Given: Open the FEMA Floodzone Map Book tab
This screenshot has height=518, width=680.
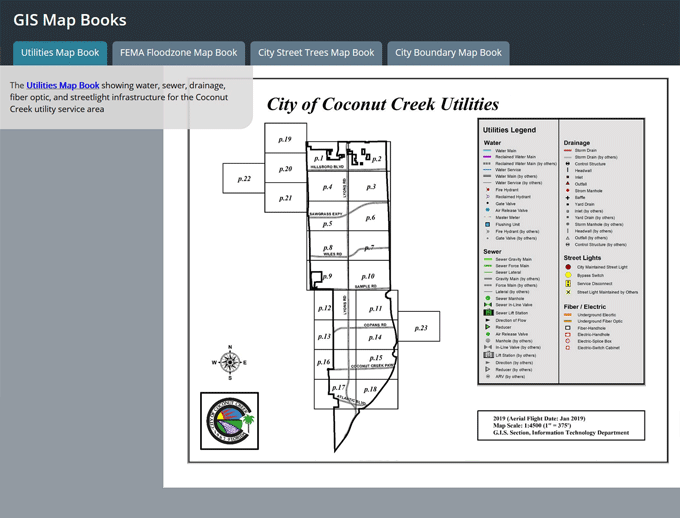Looking at the screenshot, I should (178, 53).
